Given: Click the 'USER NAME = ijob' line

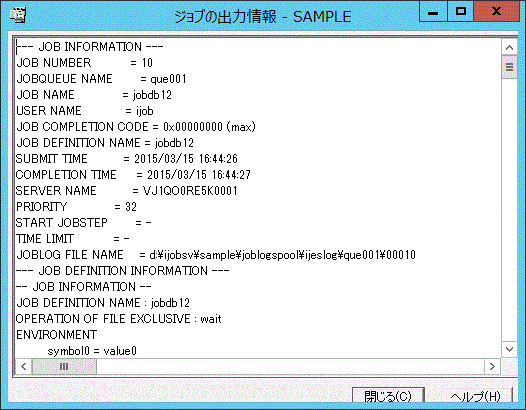Looking at the screenshot, I should tap(85, 111).
